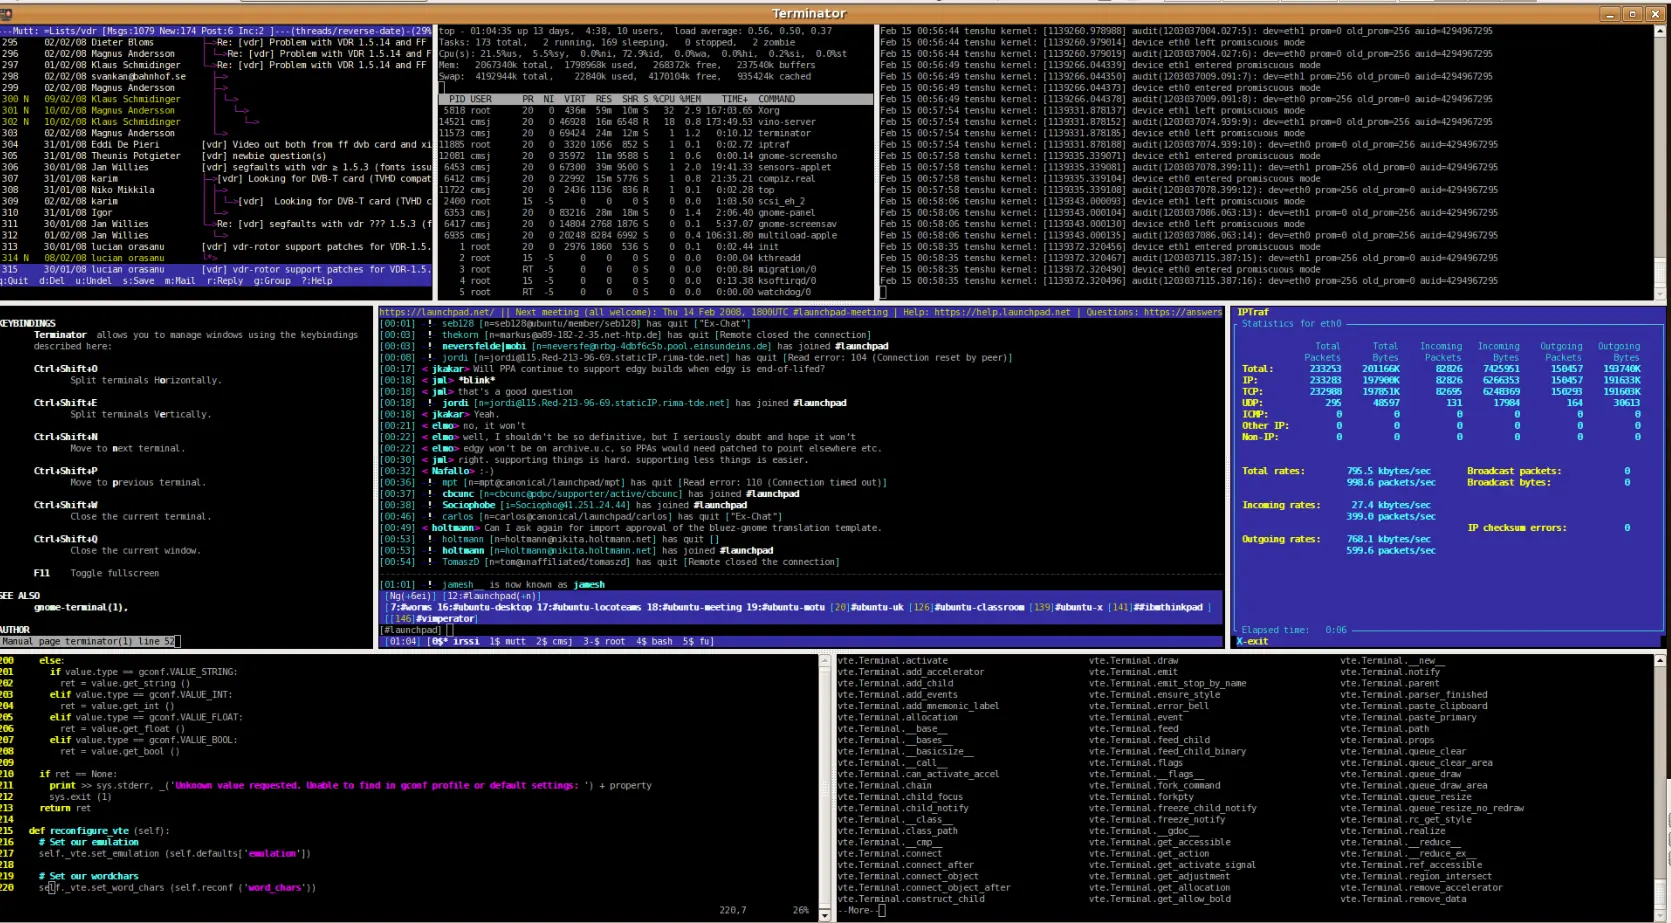Click the %CPU column header in top
This screenshot has height=923, width=1671.
(x=664, y=99)
